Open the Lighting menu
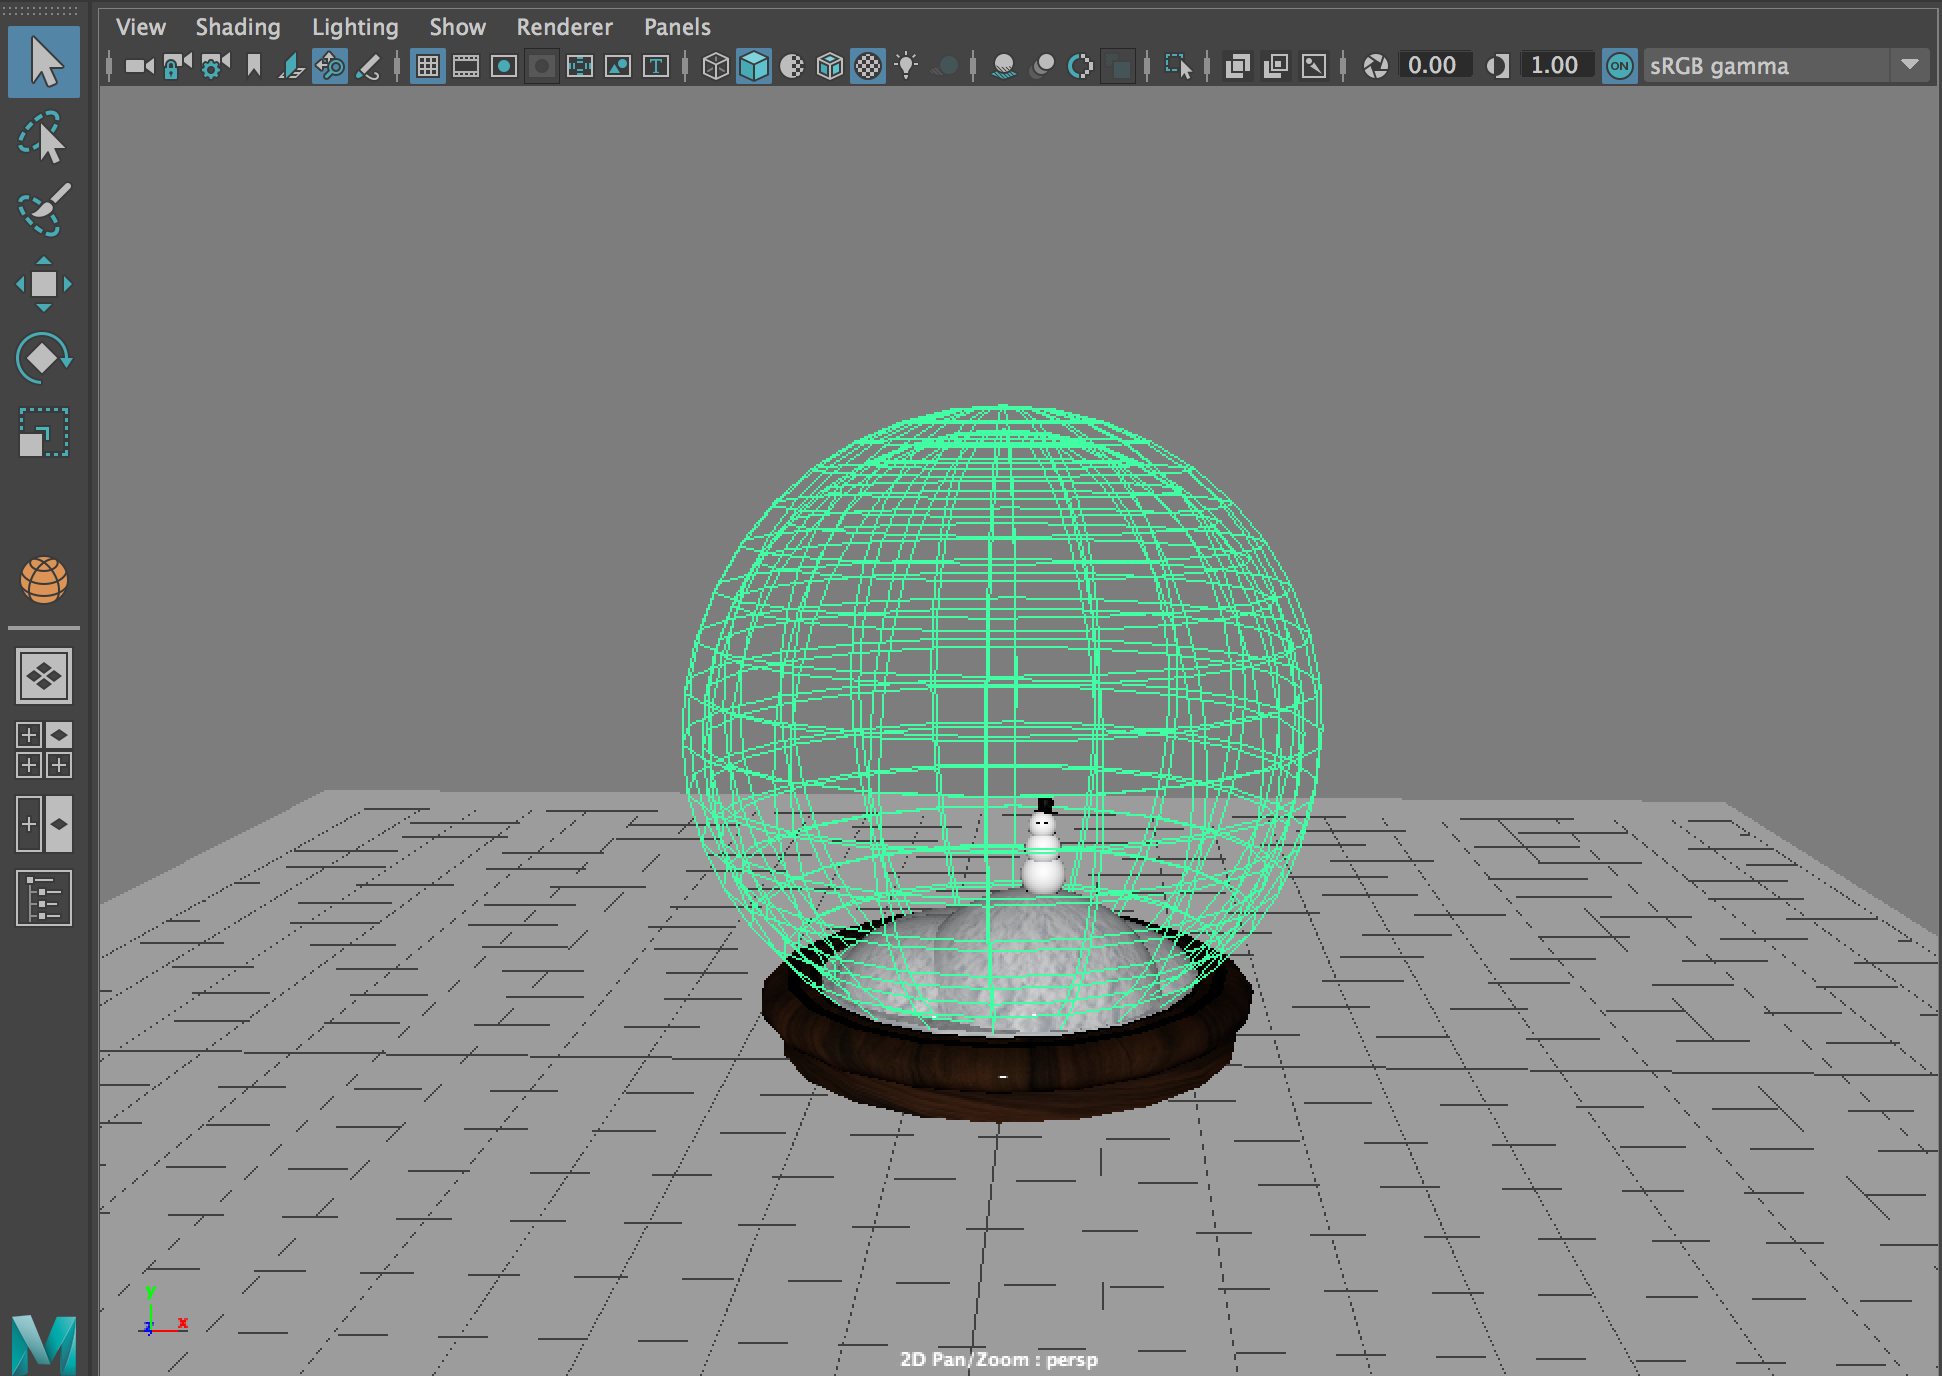This screenshot has width=1942, height=1376. 355,27
